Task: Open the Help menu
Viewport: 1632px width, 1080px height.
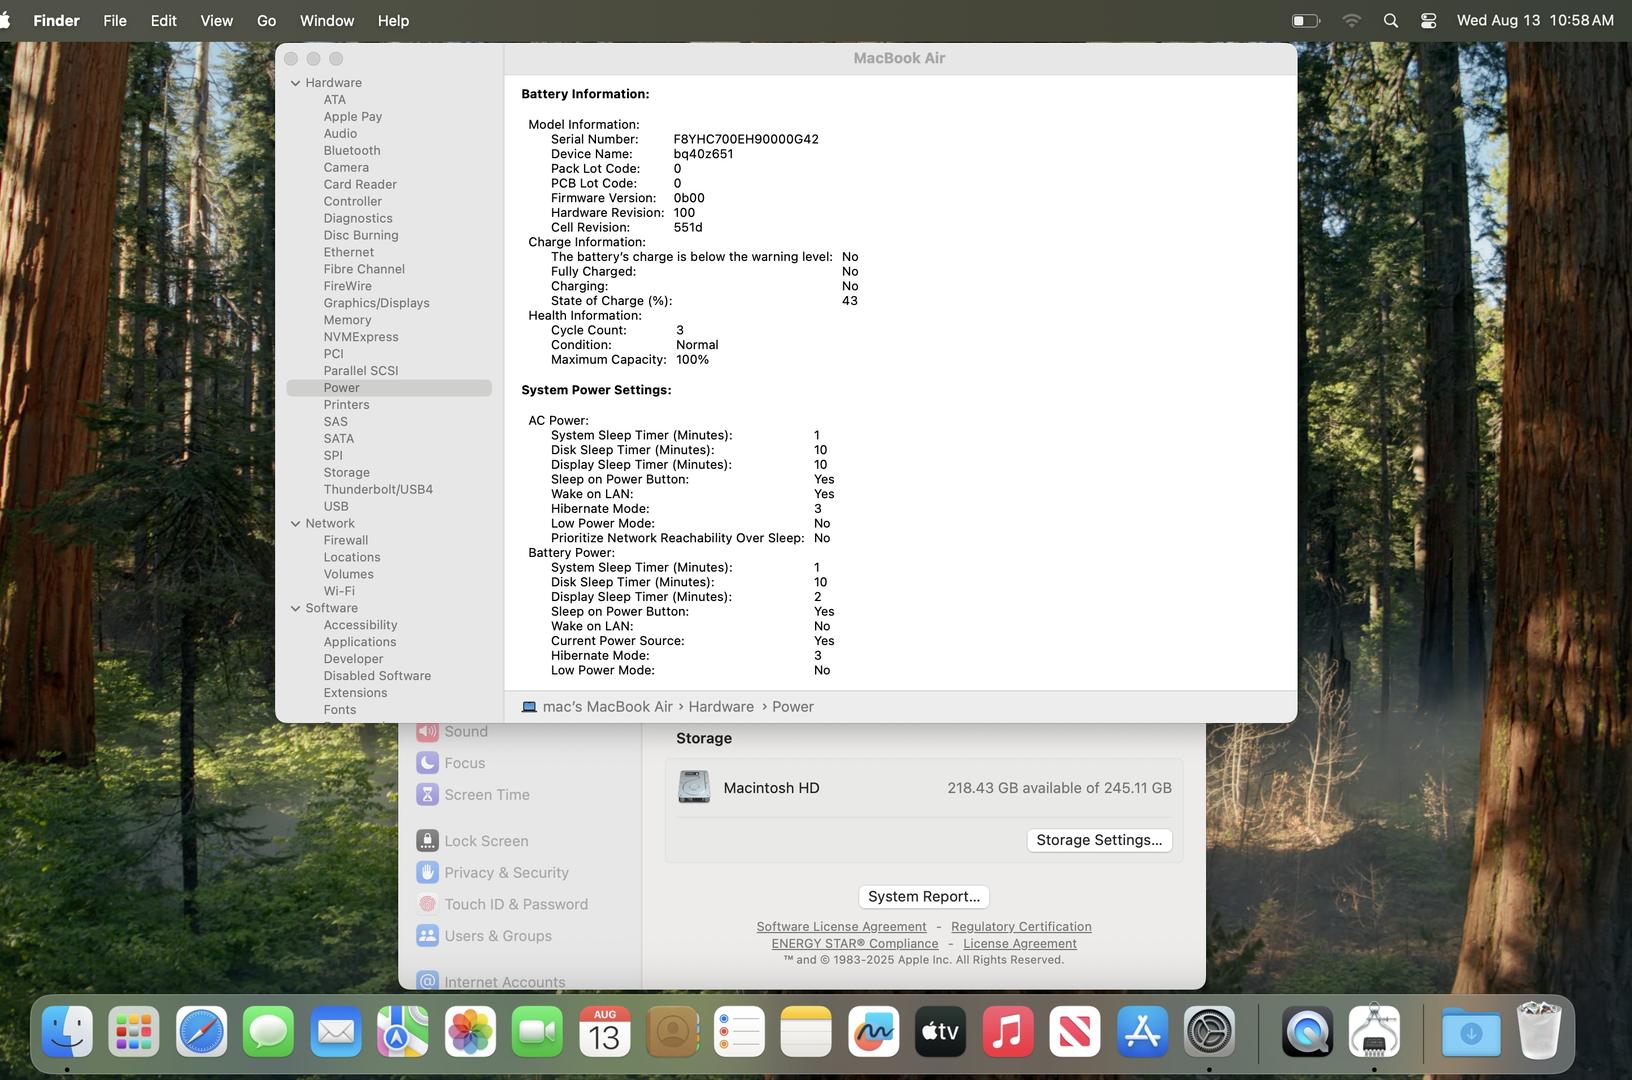Action: click(393, 20)
